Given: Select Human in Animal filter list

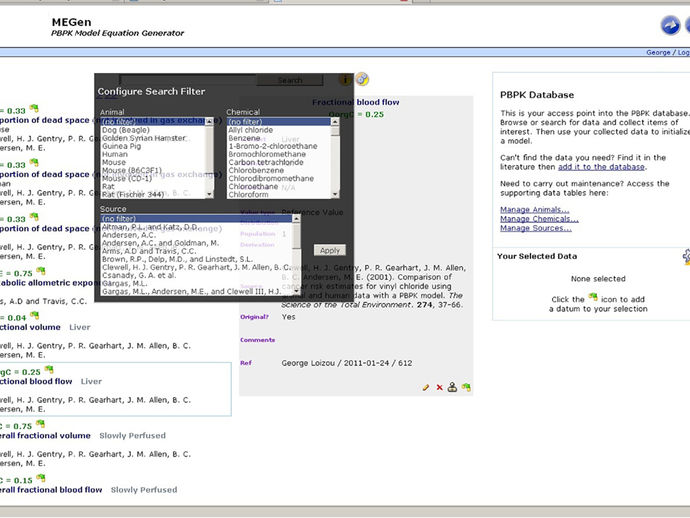Looking at the screenshot, I should click(153, 154).
